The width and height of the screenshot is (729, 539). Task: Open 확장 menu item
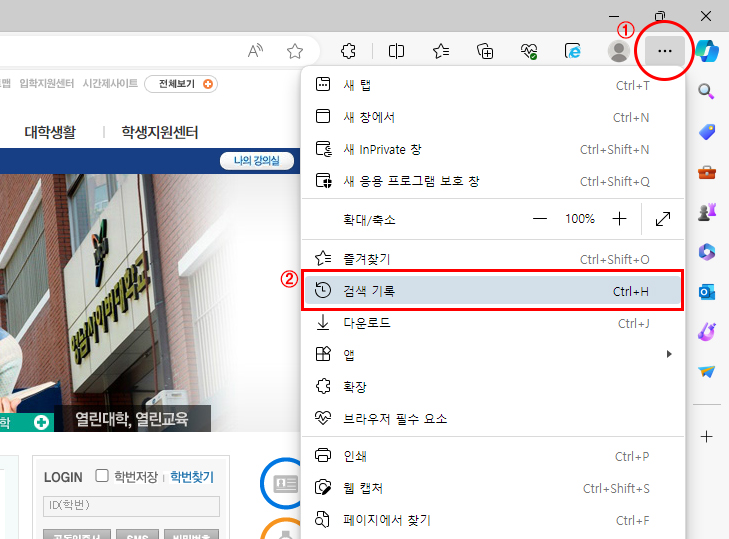493,386
